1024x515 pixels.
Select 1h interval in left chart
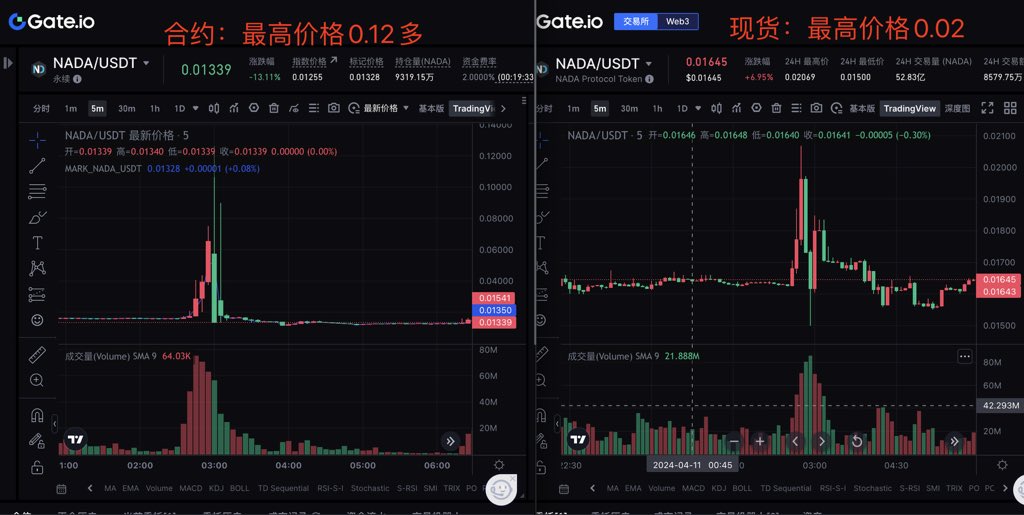pyautogui.click(x=155, y=108)
